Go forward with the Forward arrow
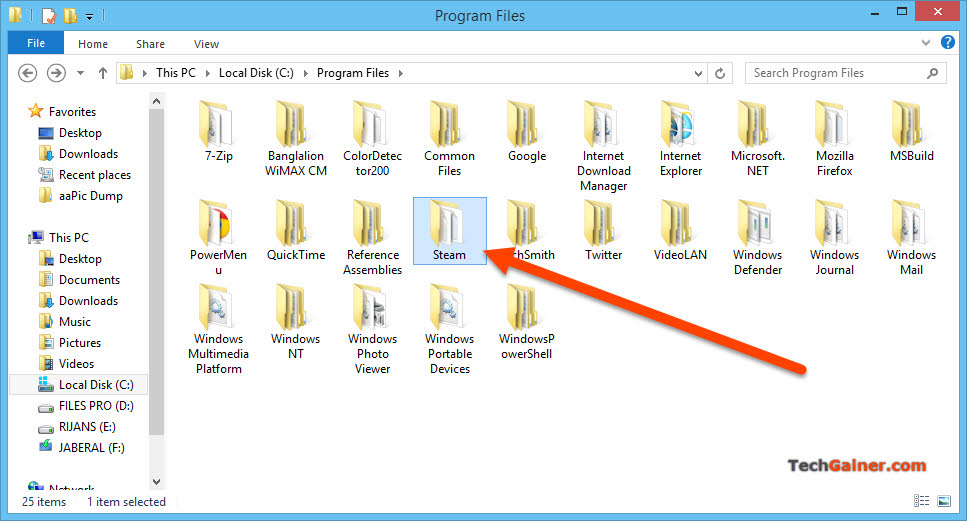967x521 pixels. (x=56, y=73)
